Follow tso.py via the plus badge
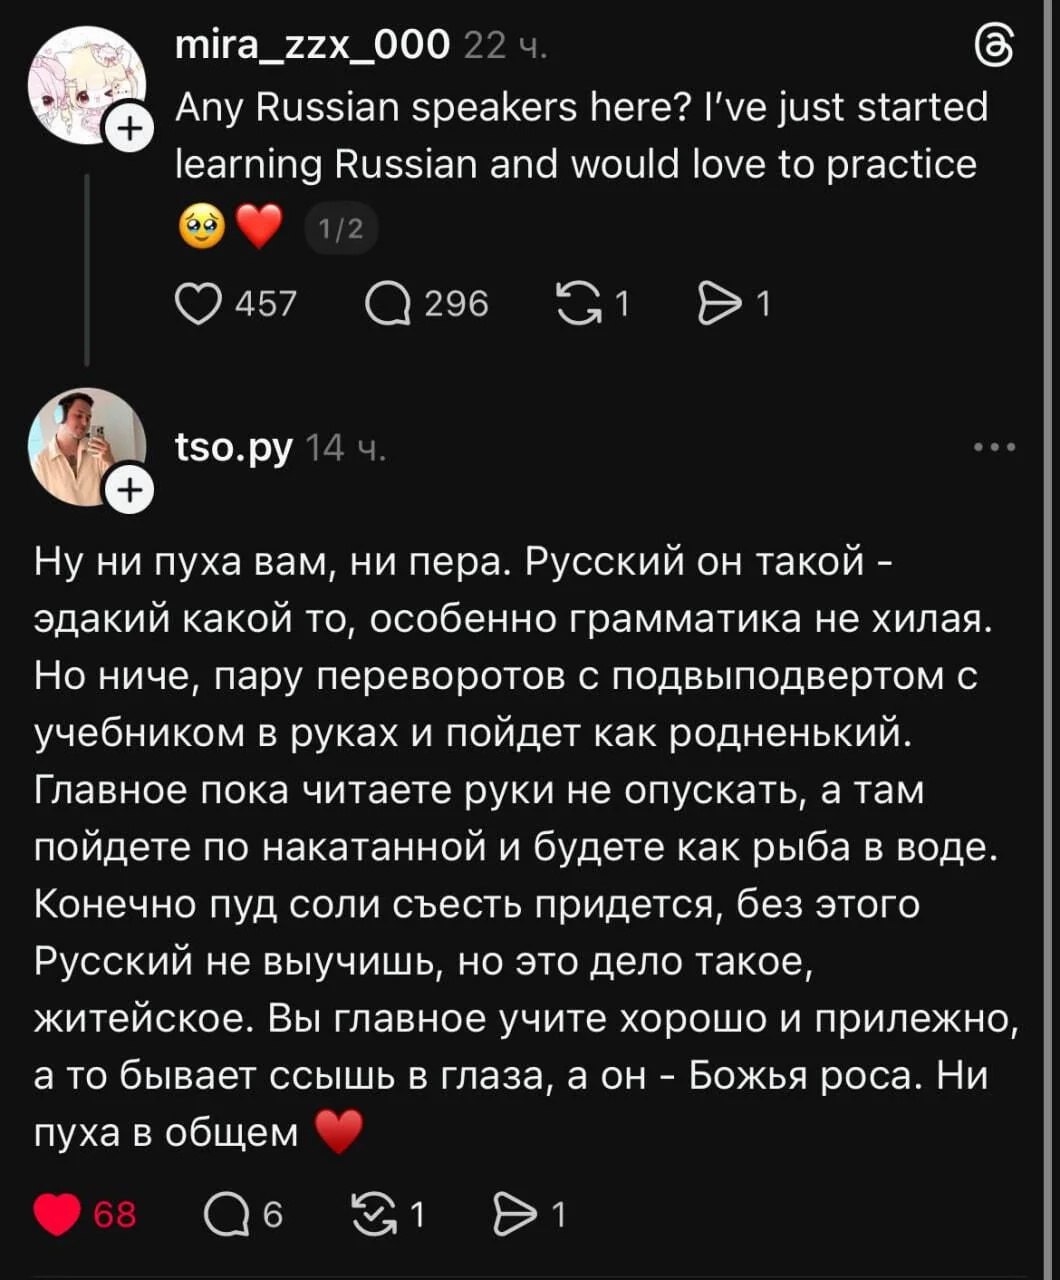The height and width of the screenshot is (1280, 1060). click(128, 490)
